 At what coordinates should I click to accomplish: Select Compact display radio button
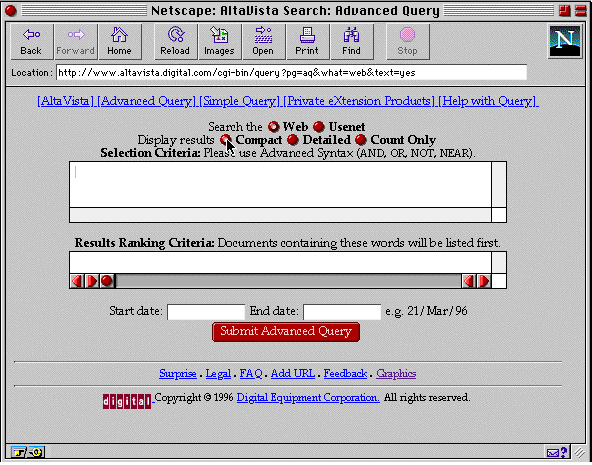click(x=226, y=140)
